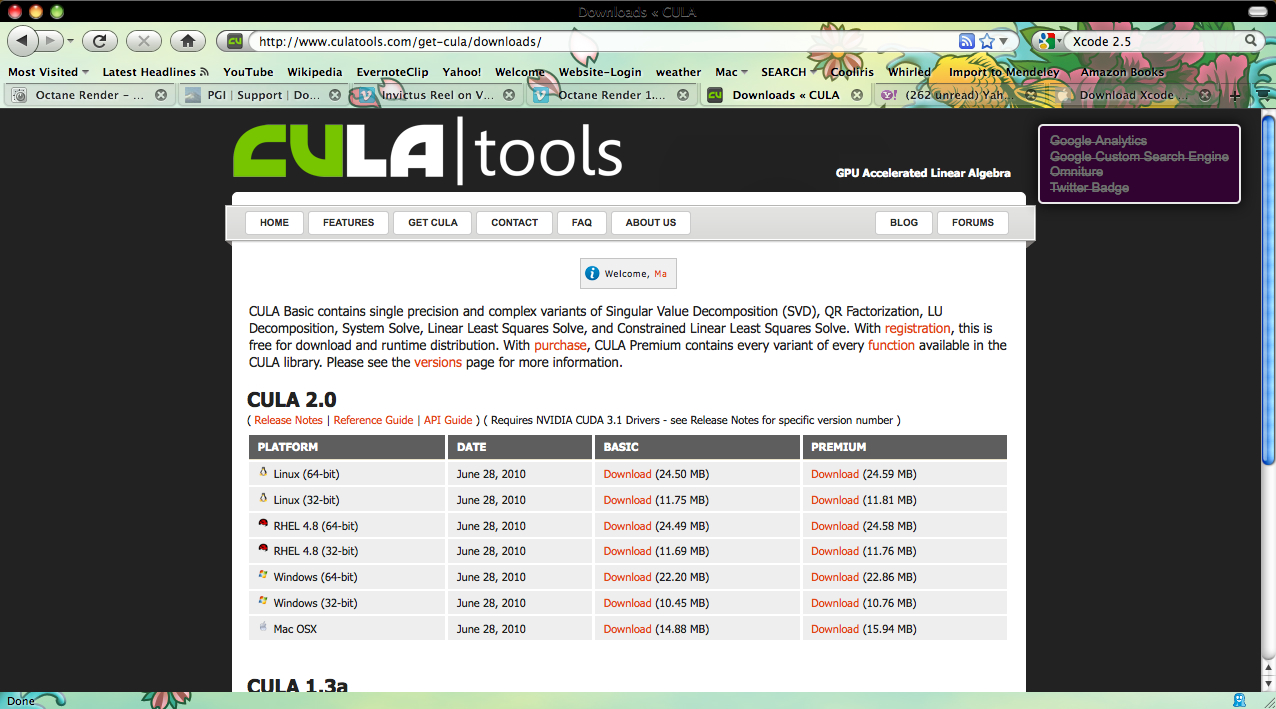Open the ABOUT US navigation button
The width and height of the screenshot is (1276, 709).
point(651,223)
